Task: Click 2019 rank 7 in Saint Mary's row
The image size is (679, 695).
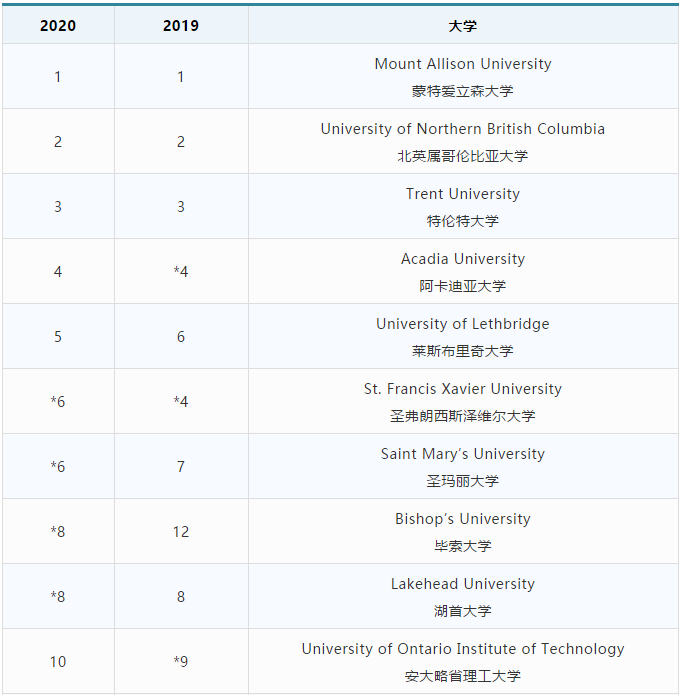Action: 181,467
